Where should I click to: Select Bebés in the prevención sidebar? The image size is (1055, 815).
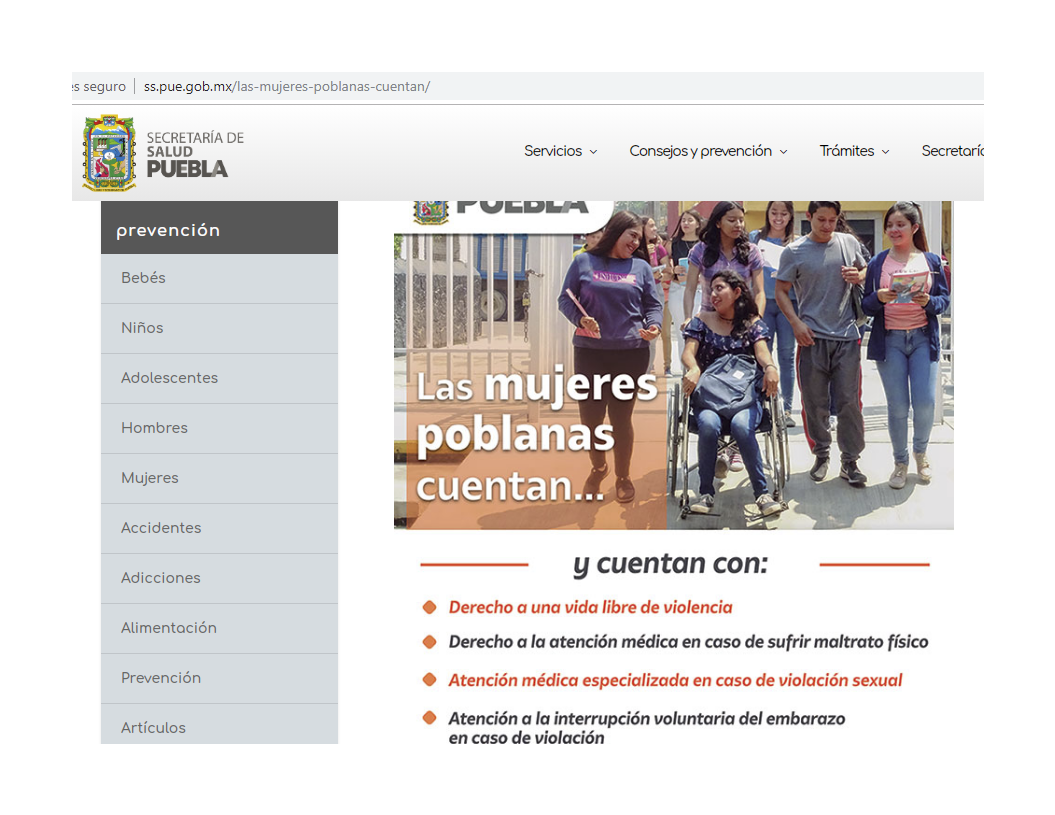[143, 278]
